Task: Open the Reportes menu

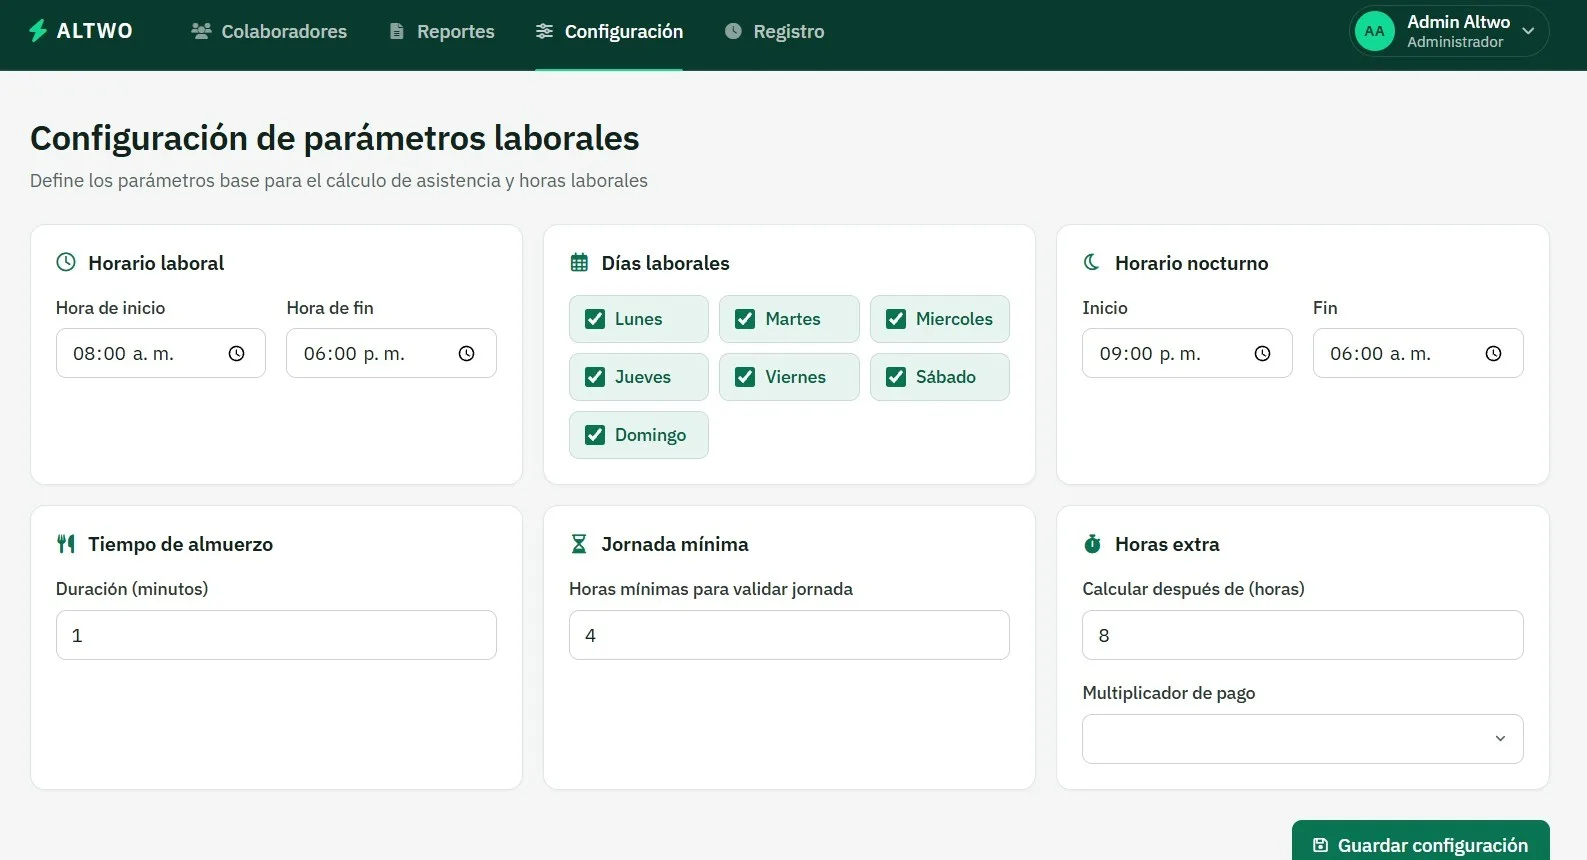Action: [x=441, y=31]
